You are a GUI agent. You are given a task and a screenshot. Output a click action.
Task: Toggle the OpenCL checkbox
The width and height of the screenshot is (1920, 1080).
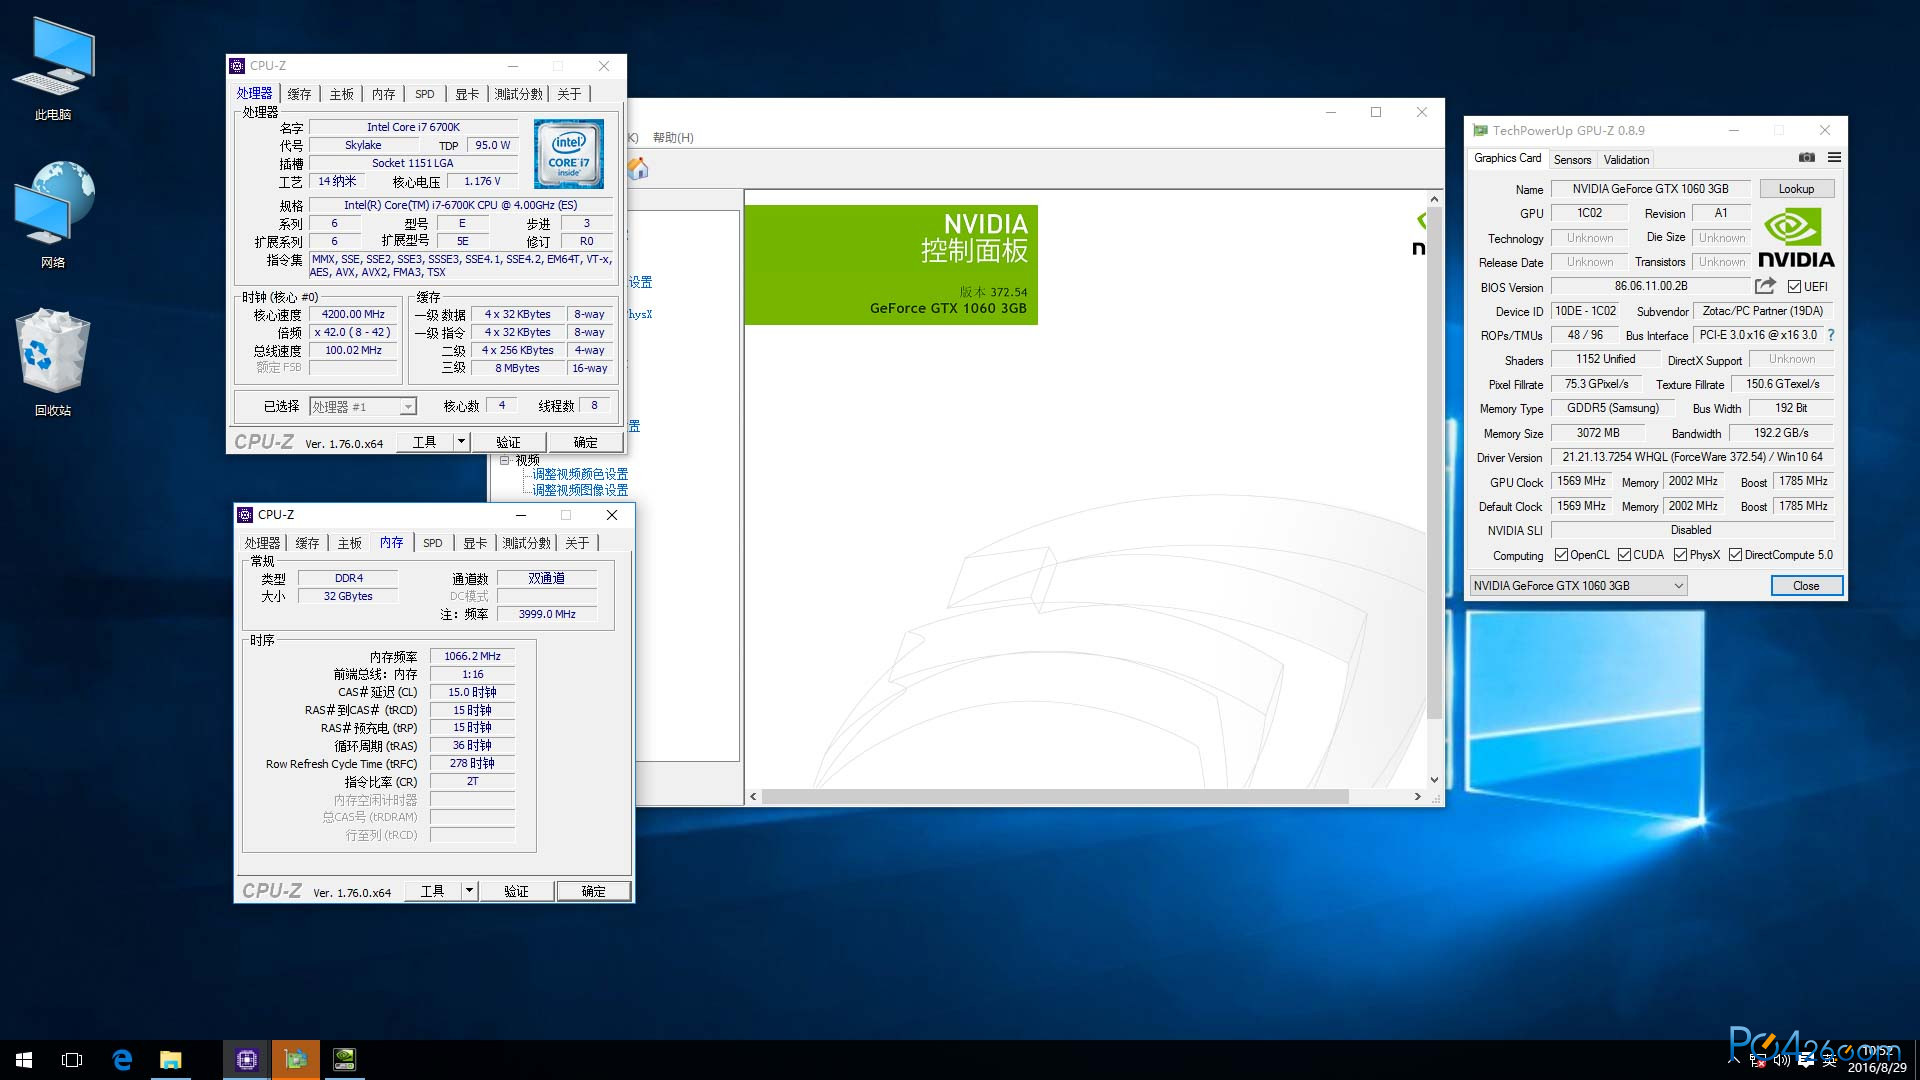[1561, 555]
